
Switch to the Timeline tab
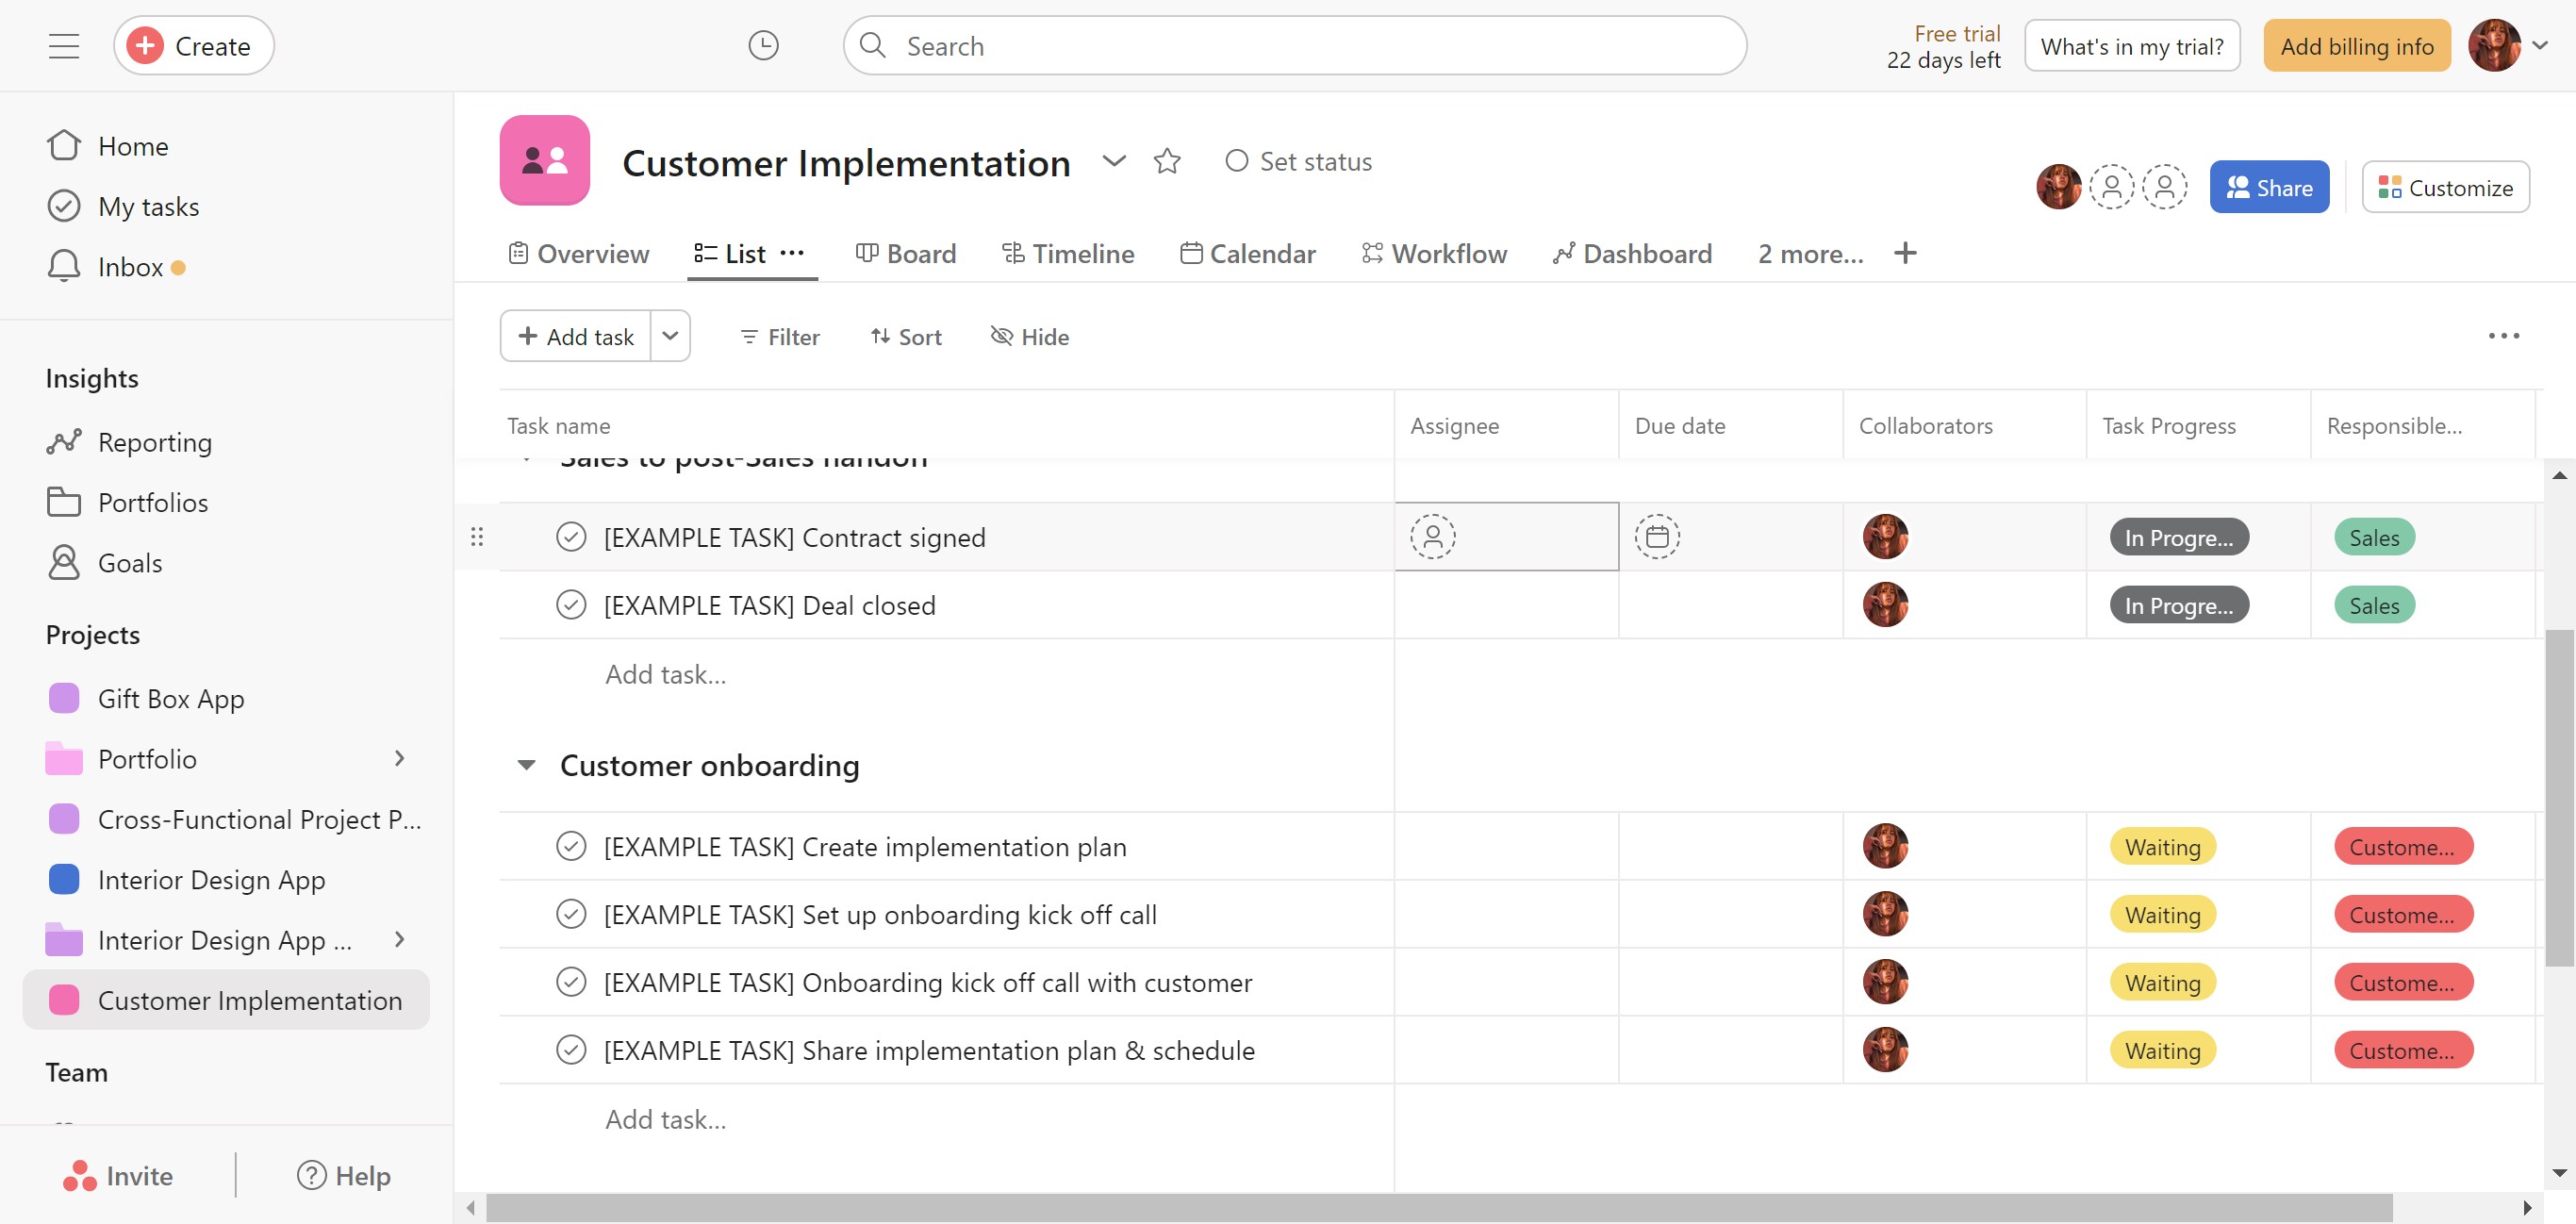1068,253
